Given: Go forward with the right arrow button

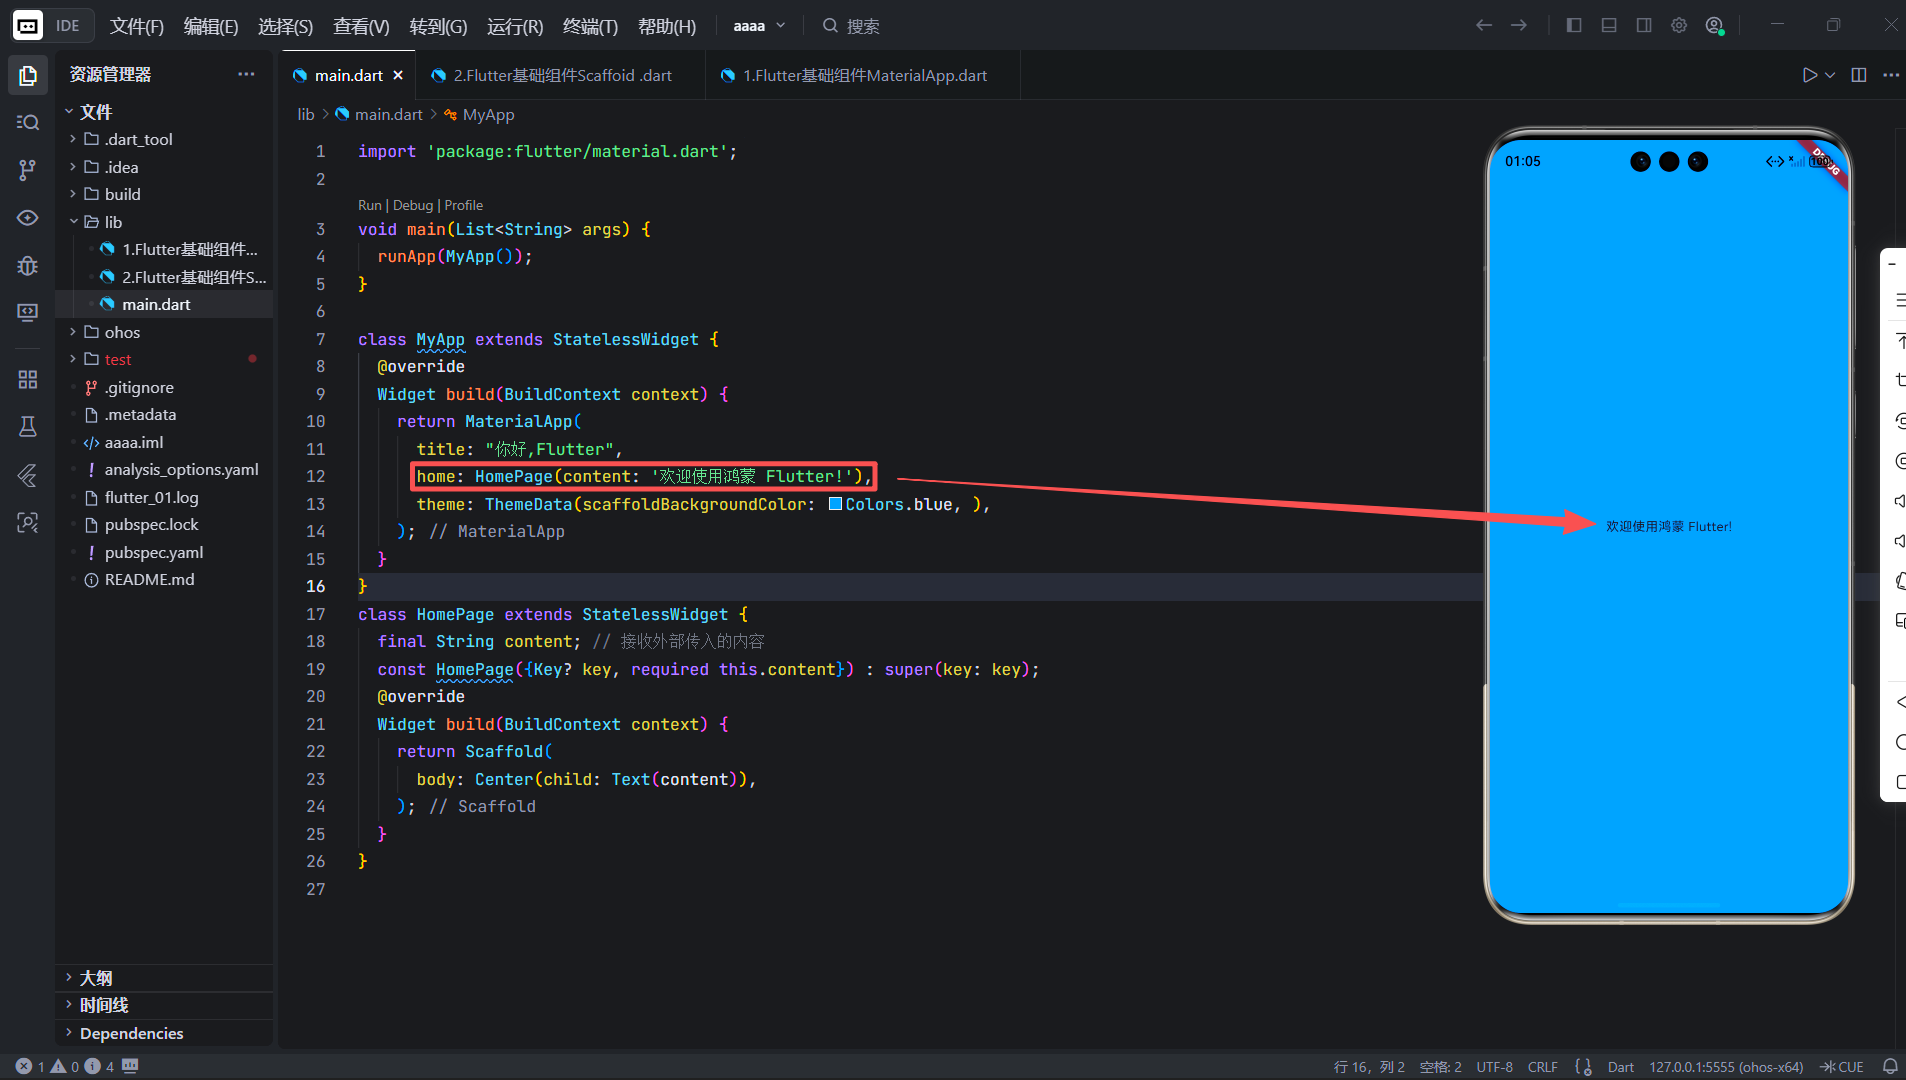Looking at the screenshot, I should tap(1519, 25).
